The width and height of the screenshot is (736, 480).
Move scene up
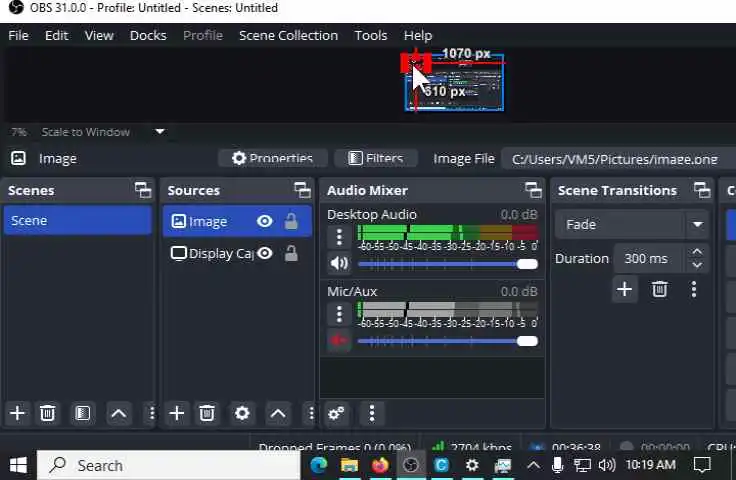tap(118, 413)
